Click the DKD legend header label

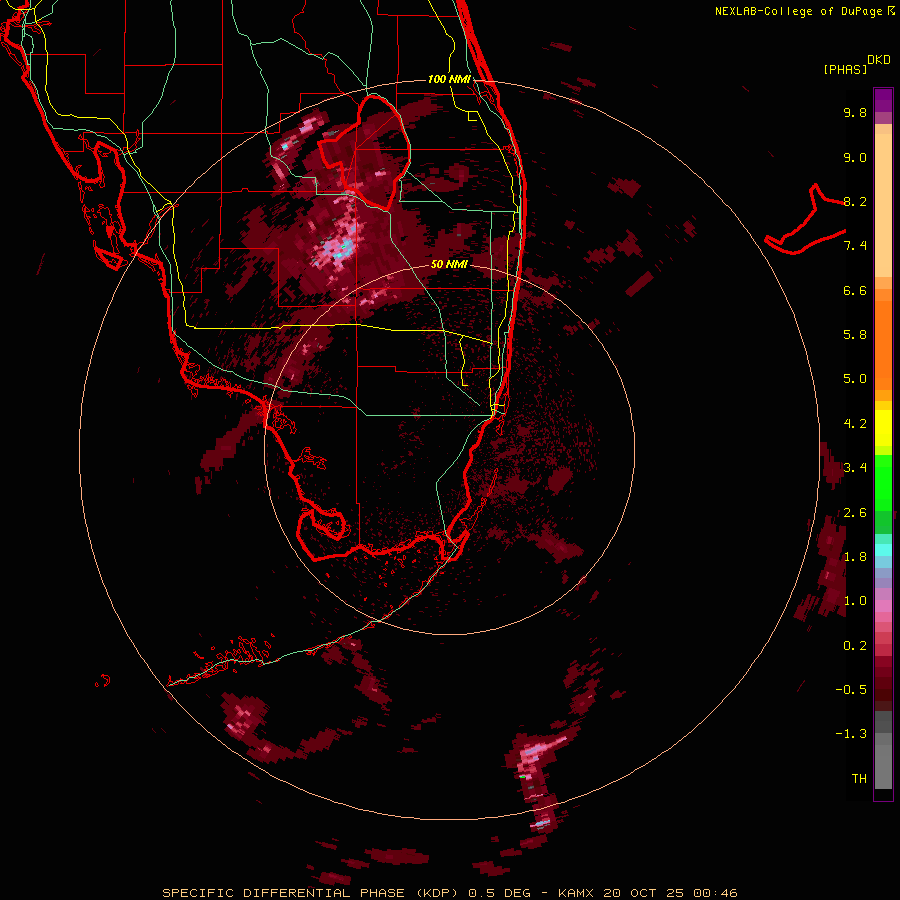(879, 60)
